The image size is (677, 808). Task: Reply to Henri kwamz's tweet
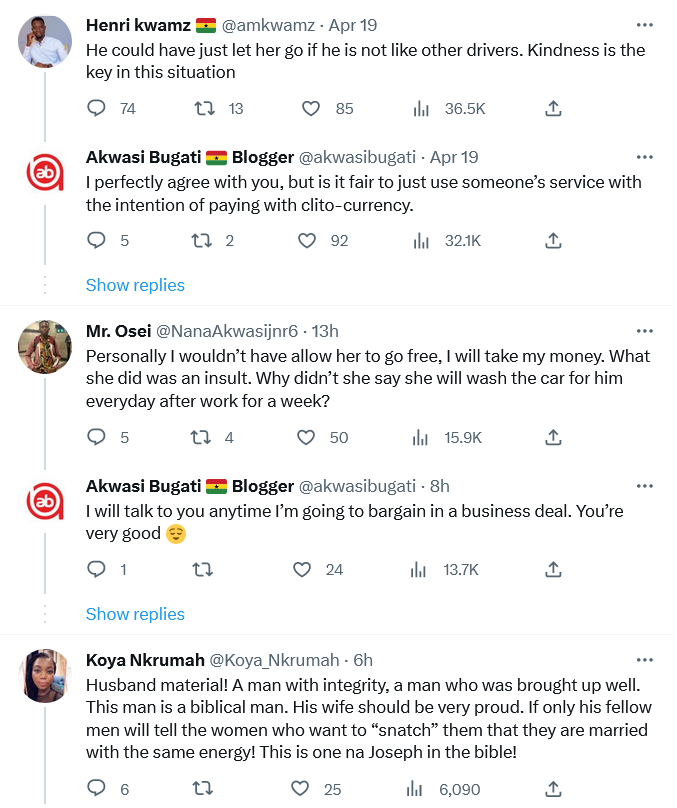[x=97, y=108]
